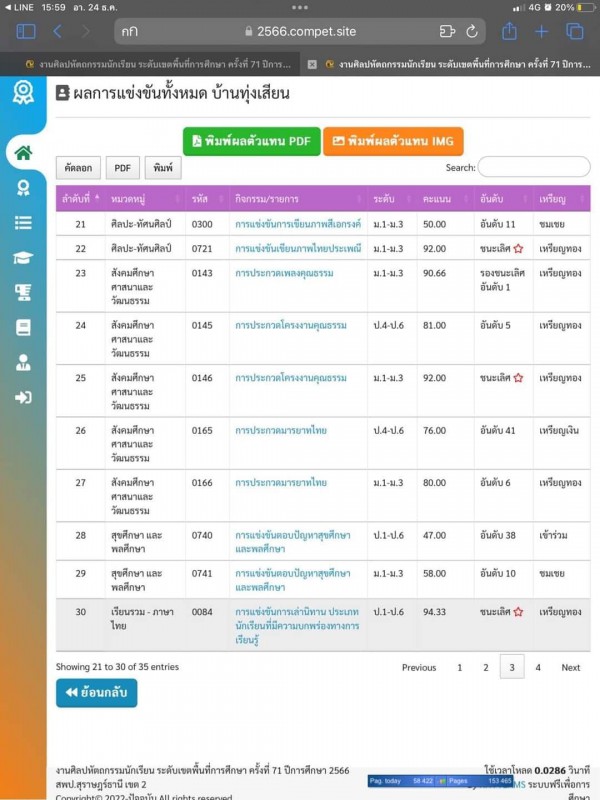
Task: Click the gray PDF export button
Action: (122, 168)
